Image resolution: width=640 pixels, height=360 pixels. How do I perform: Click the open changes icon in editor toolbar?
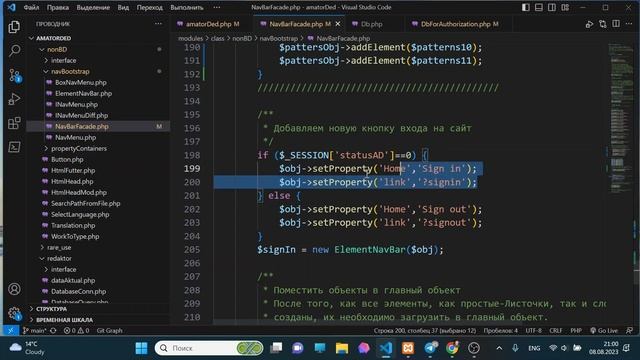(x=603, y=24)
